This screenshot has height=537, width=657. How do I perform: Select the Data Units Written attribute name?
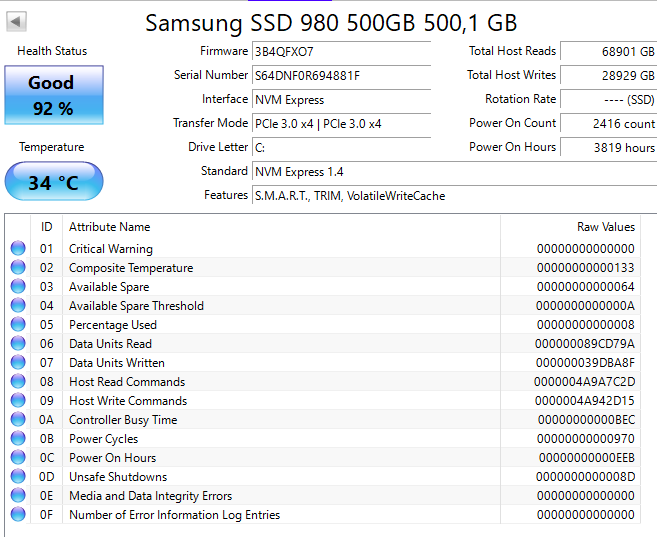[x=116, y=363]
